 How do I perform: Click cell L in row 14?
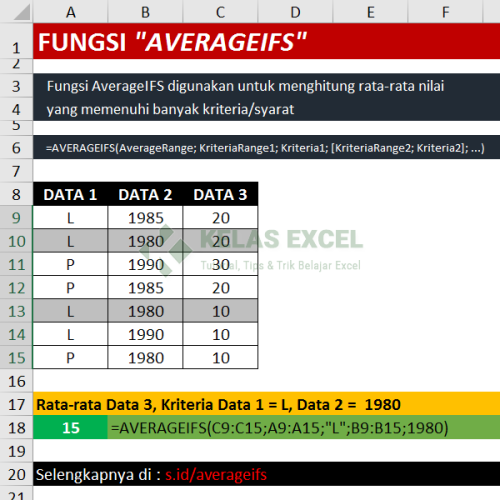point(70,334)
